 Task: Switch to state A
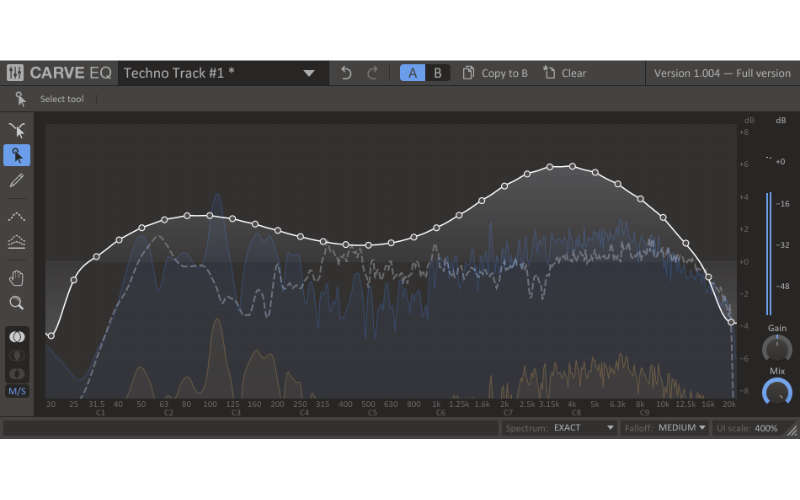pos(412,73)
